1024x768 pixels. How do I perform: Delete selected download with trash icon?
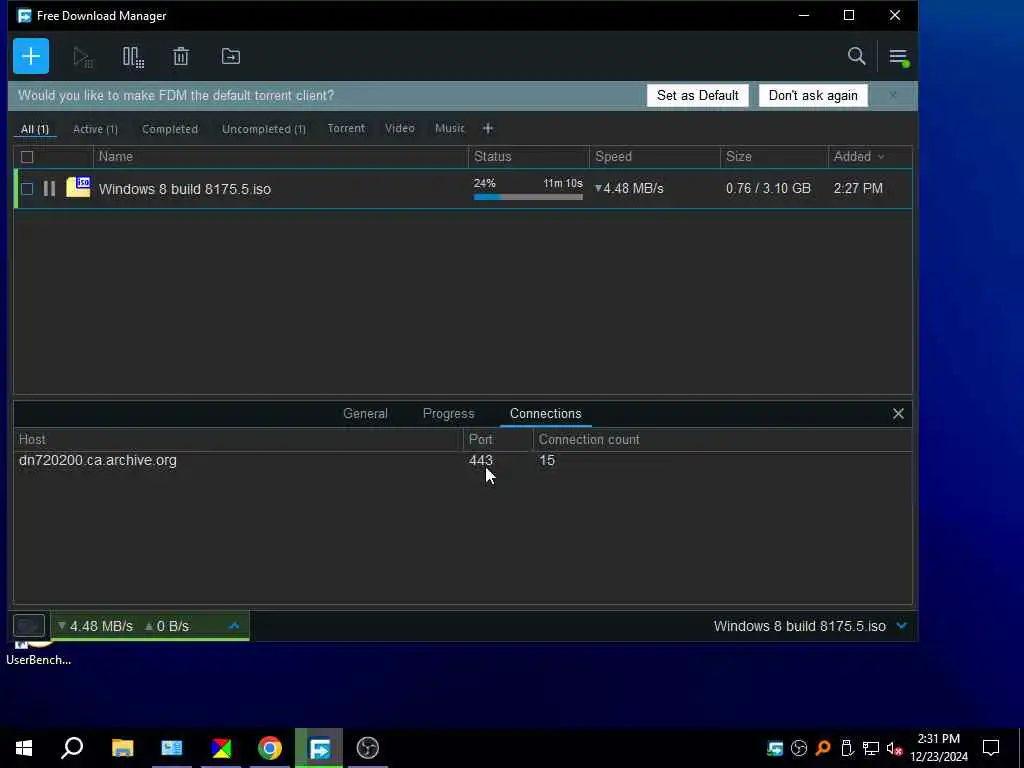tap(181, 56)
